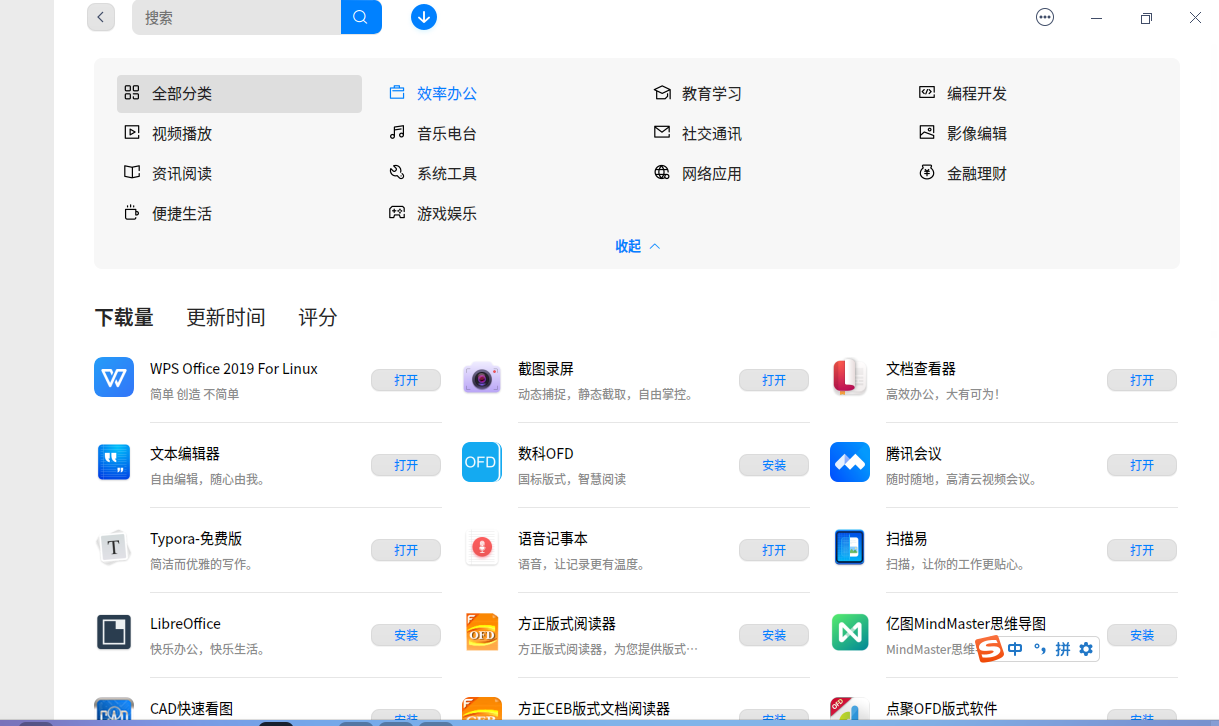Click the search magnifier icon
Screen dimensions: 1219x726
click(361, 17)
